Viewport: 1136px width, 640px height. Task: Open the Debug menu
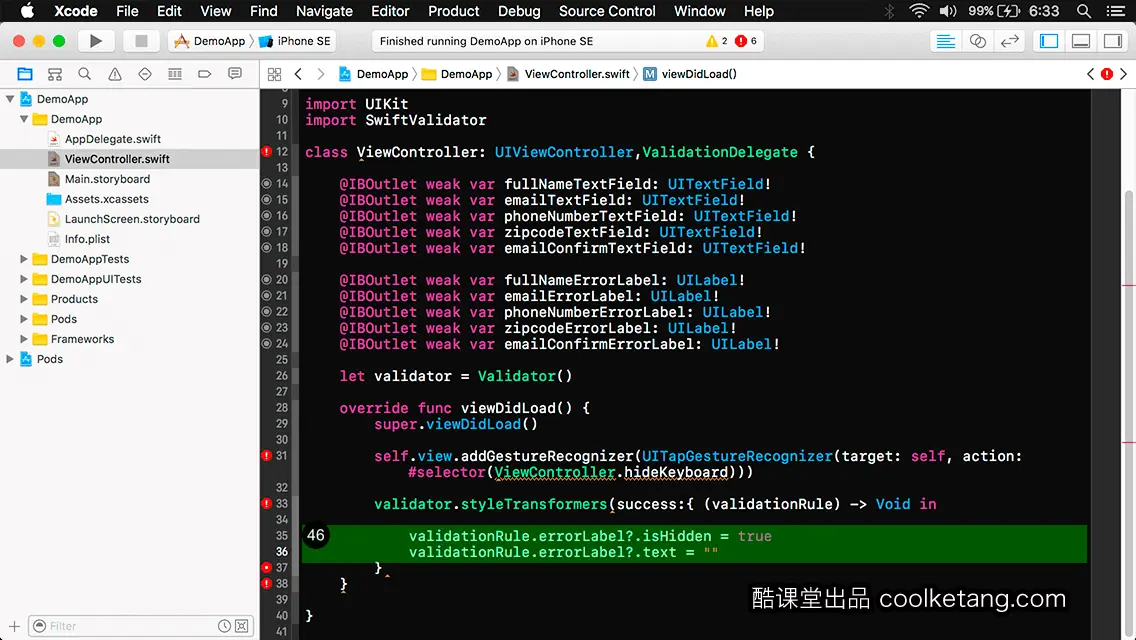[x=519, y=11]
